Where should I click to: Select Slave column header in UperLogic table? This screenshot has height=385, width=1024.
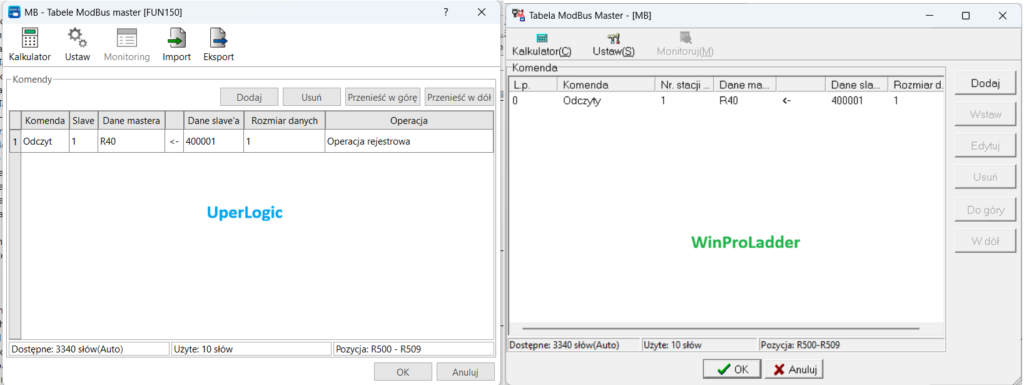[84, 121]
